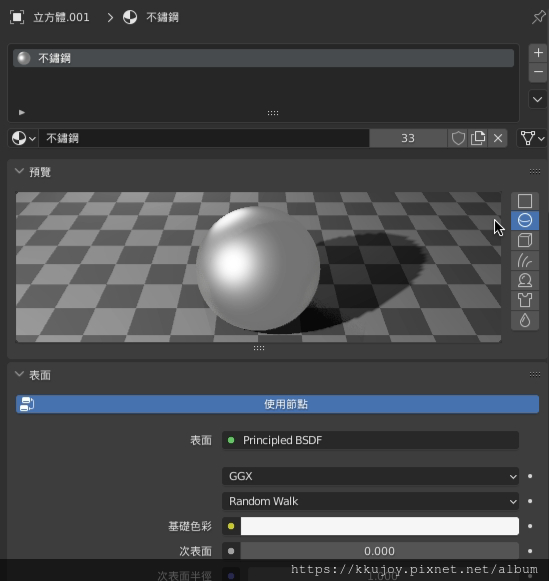Screen dimensions: 549x581
Task: Select the 不鏽鋼 material slot in list
Action: pos(263,58)
